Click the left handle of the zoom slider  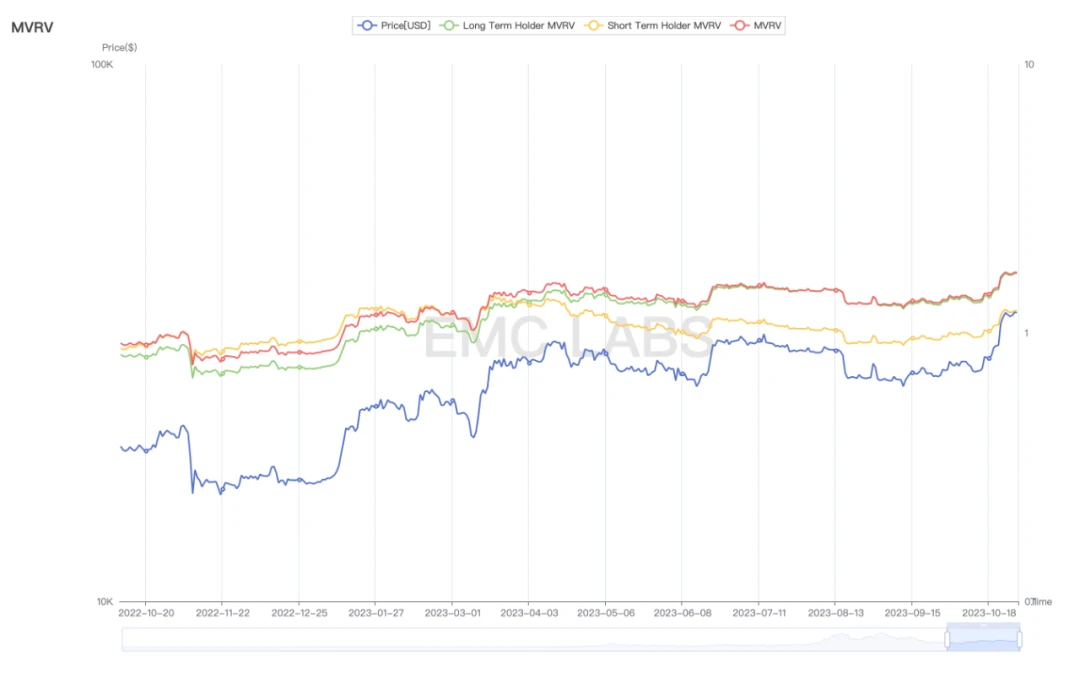tap(947, 639)
